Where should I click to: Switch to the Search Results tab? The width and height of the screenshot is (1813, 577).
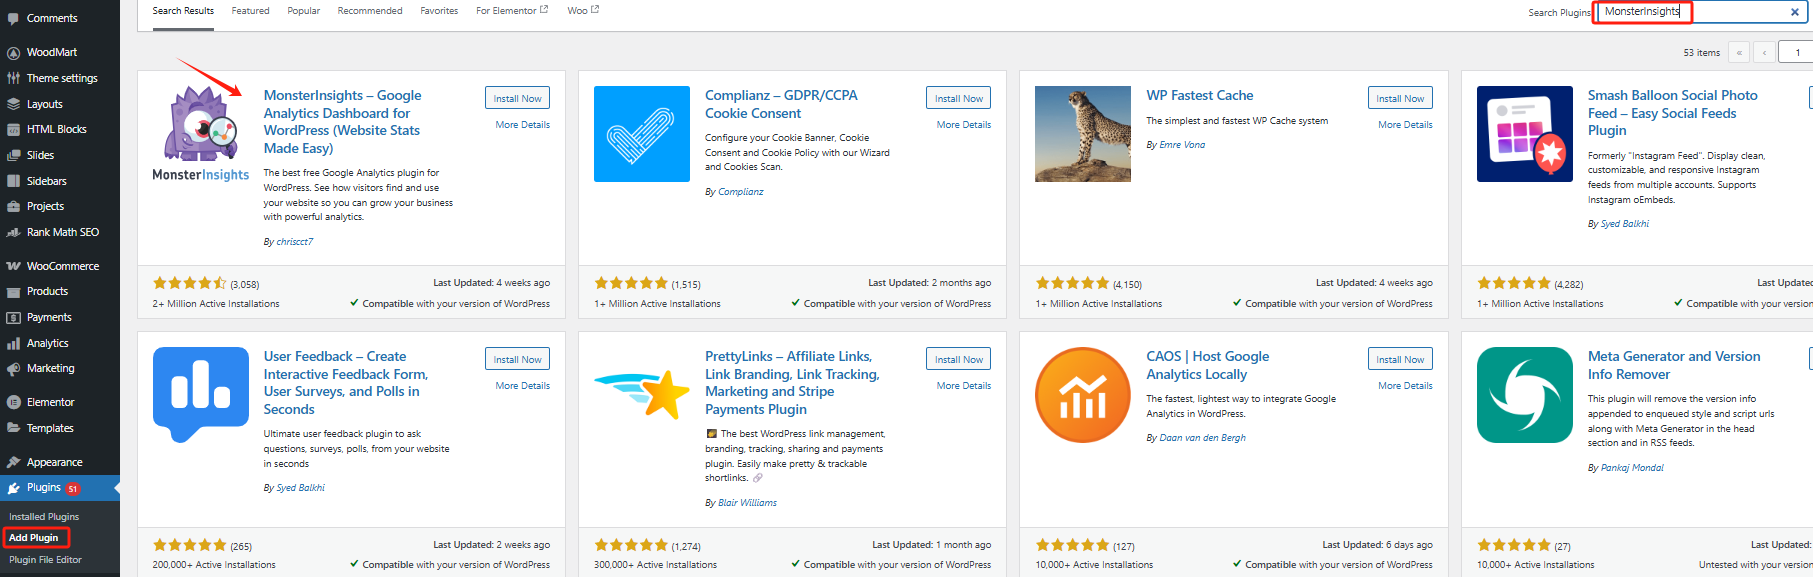coord(183,11)
